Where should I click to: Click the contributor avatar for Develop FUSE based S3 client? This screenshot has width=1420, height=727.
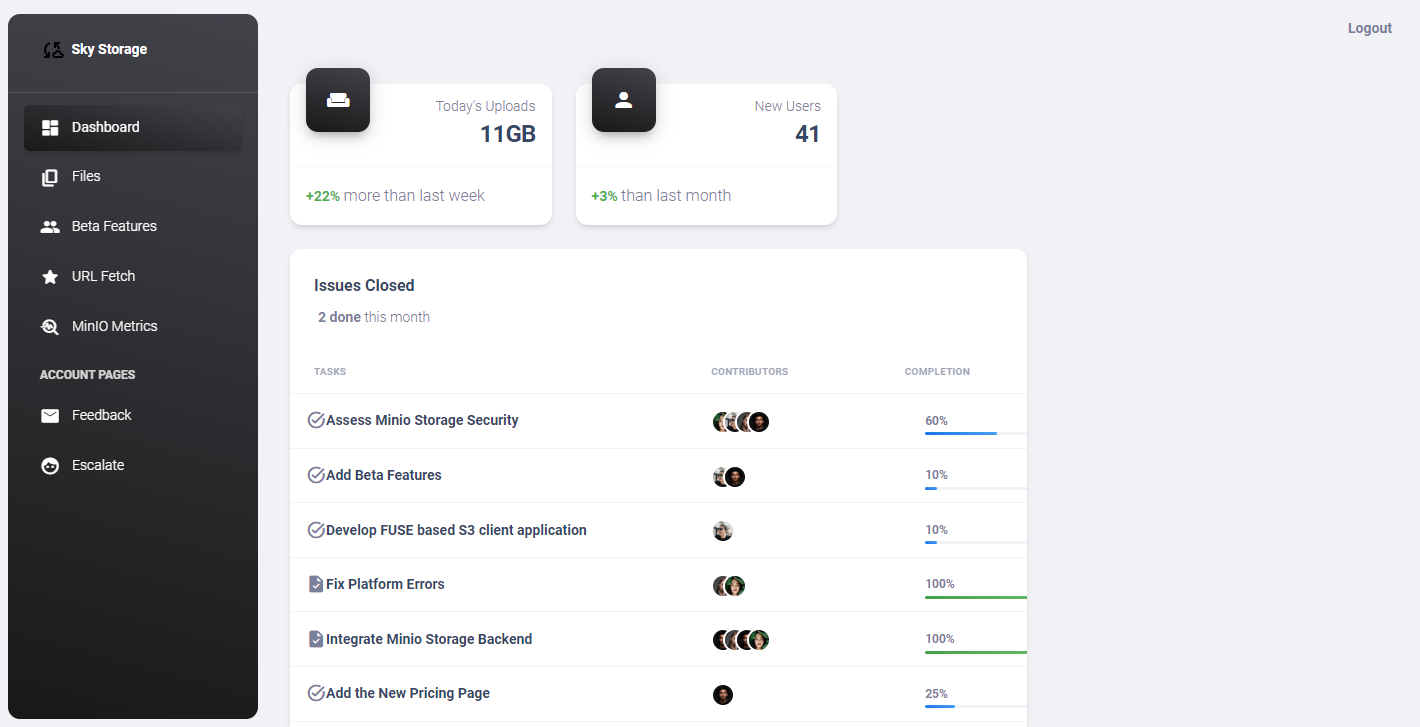tap(723, 530)
